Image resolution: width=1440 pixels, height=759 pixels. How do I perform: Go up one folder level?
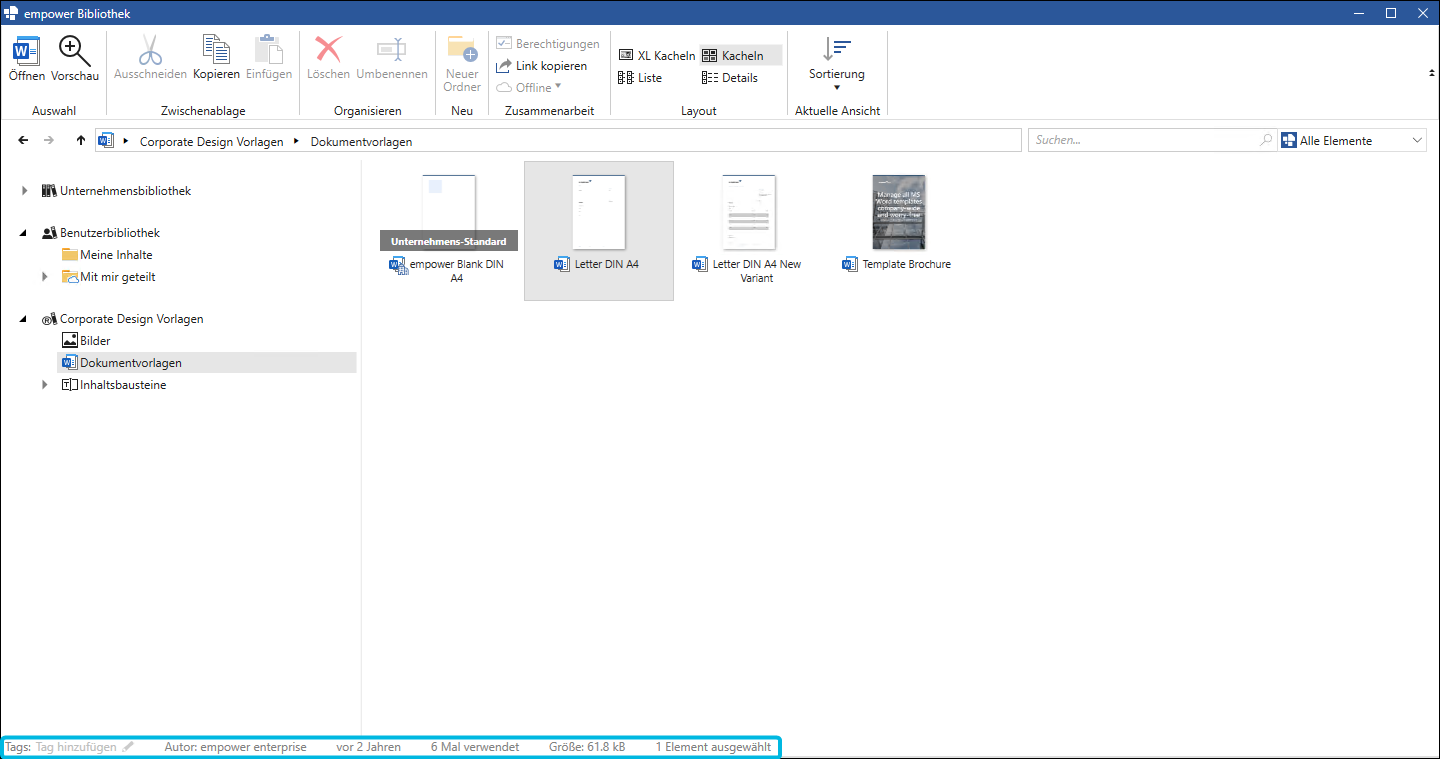[81, 141]
